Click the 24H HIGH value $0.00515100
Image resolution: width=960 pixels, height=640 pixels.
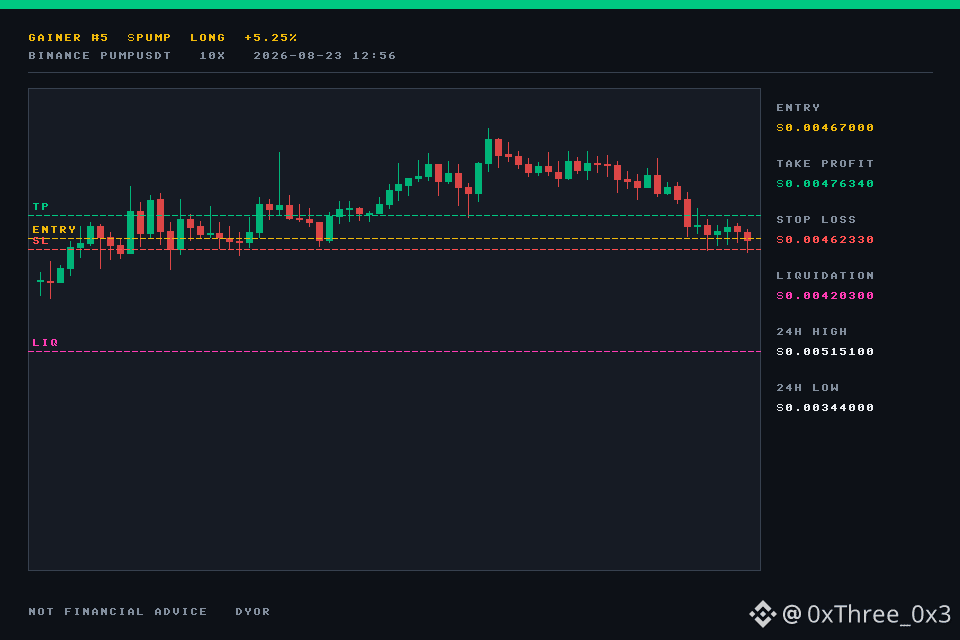click(825, 352)
